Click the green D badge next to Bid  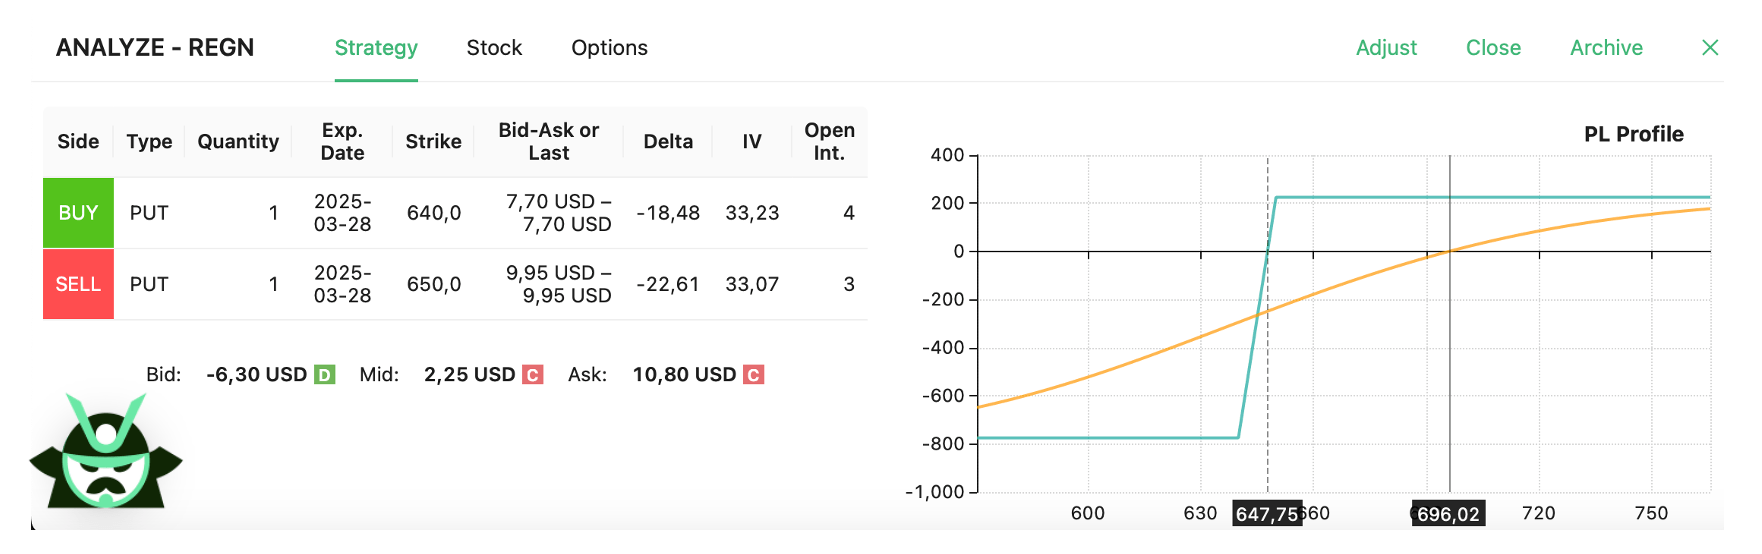[324, 375]
